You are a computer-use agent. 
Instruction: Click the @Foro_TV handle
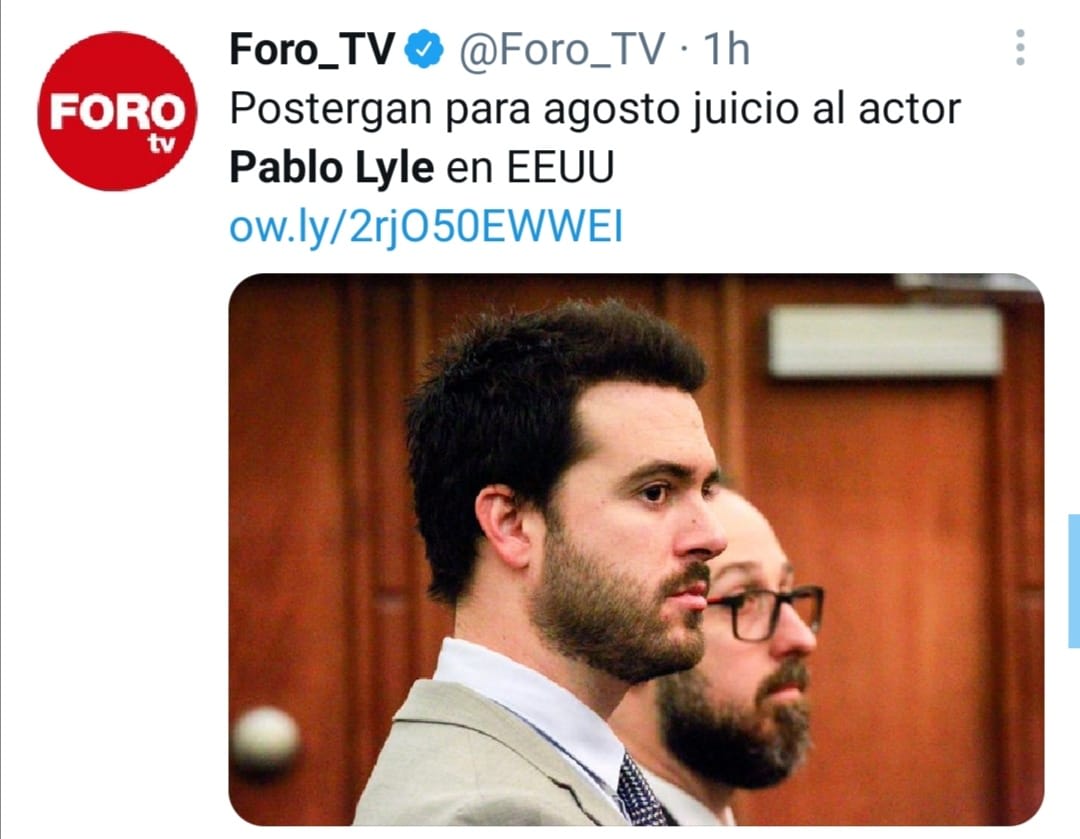[562, 50]
